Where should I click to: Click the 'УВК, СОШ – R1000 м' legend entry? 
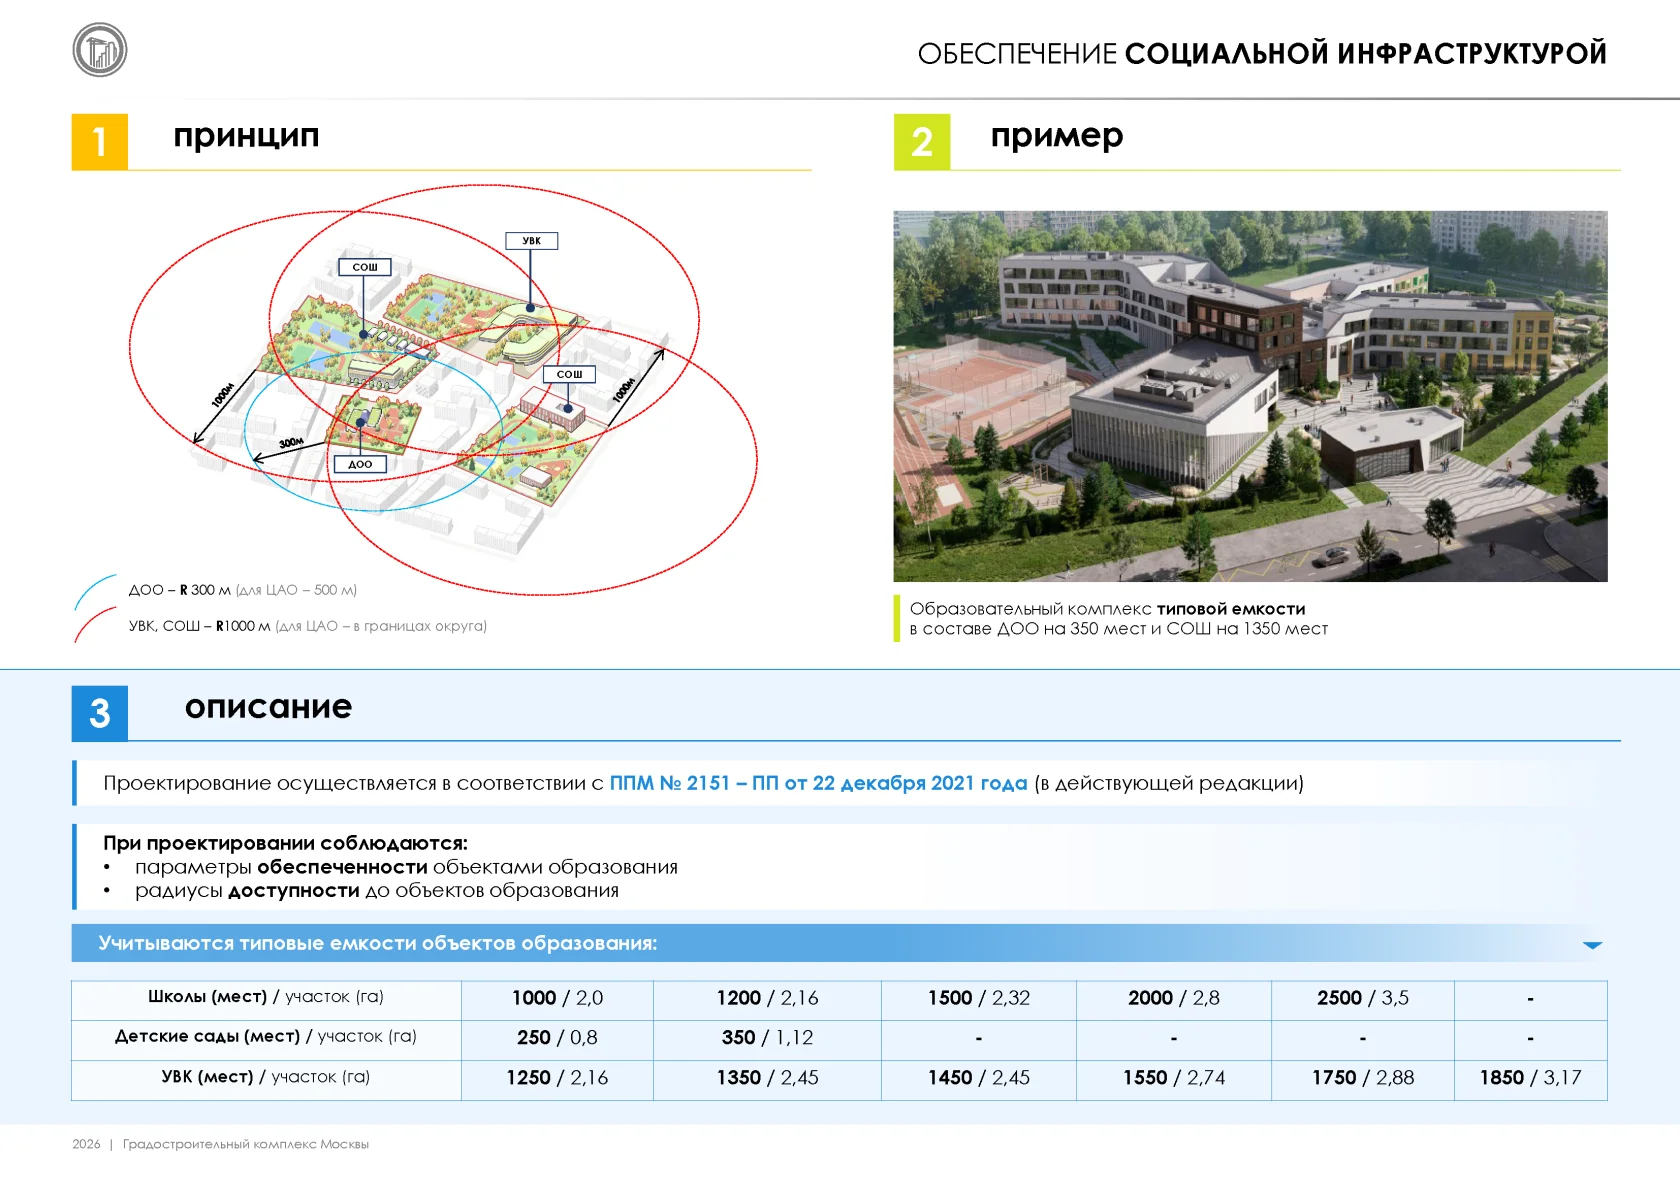tap(307, 626)
